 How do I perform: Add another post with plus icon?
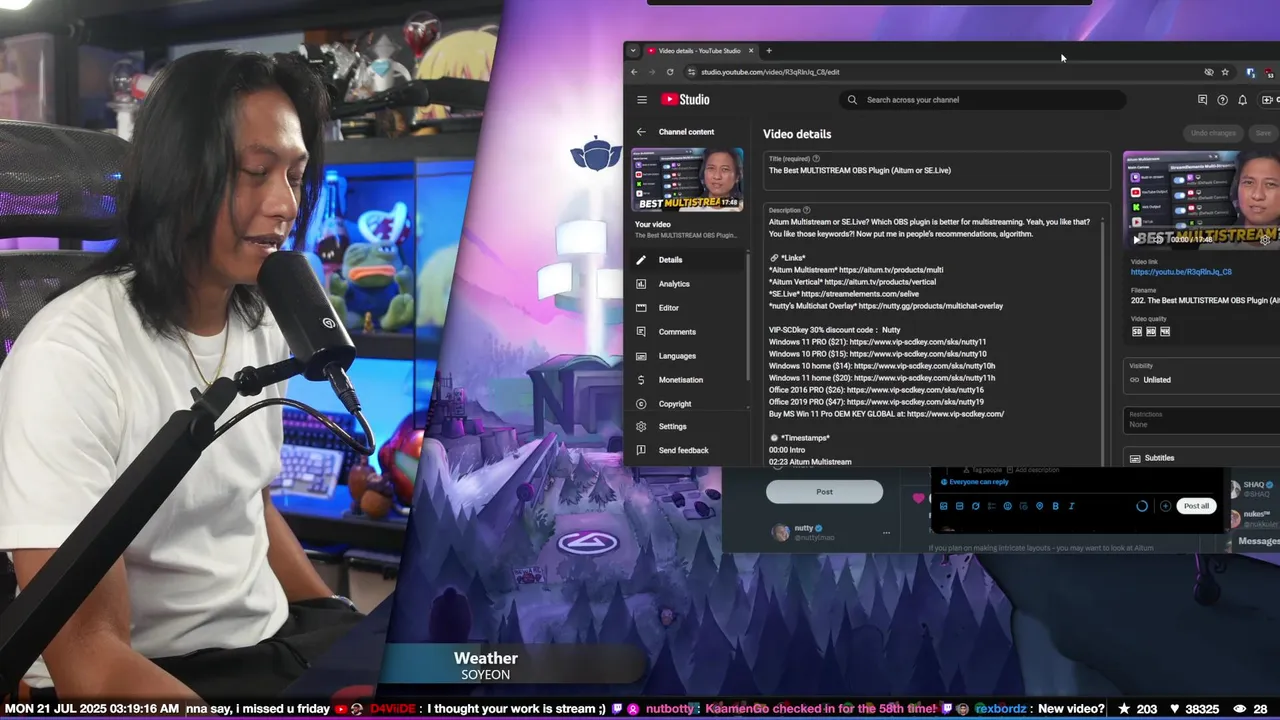(x=1165, y=506)
